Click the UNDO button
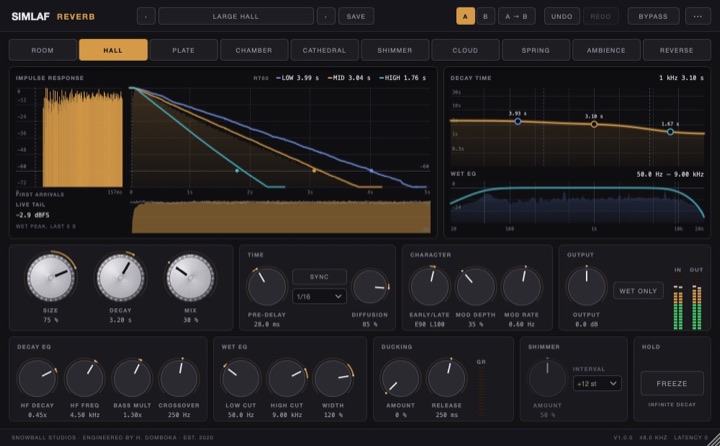The image size is (720, 446). point(562,16)
